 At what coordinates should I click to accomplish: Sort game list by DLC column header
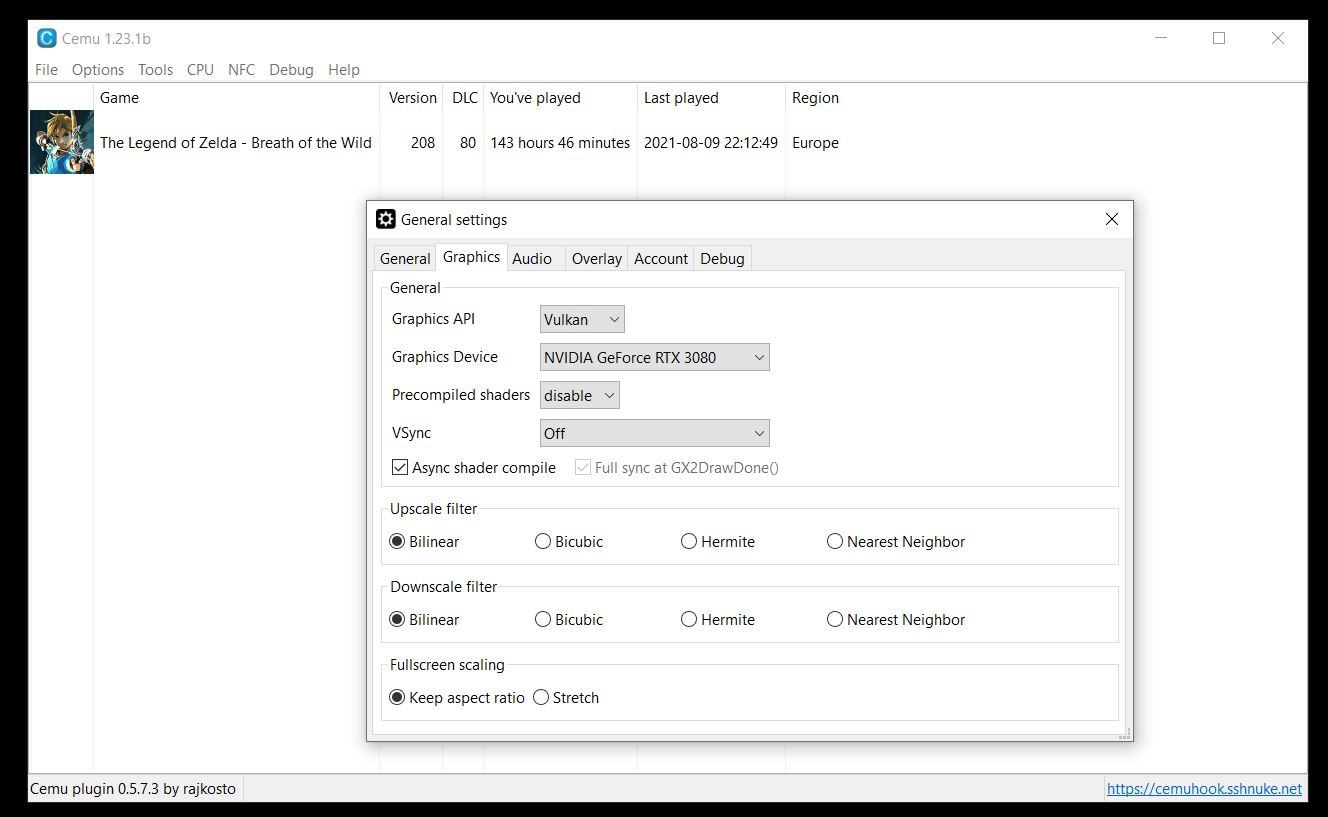click(x=464, y=98)
